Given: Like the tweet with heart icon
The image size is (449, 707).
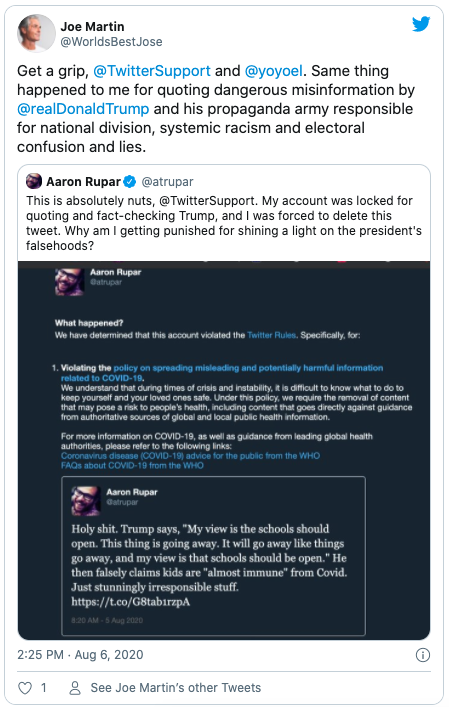Looking at the screenshot, I should click(x=25, y=688).
